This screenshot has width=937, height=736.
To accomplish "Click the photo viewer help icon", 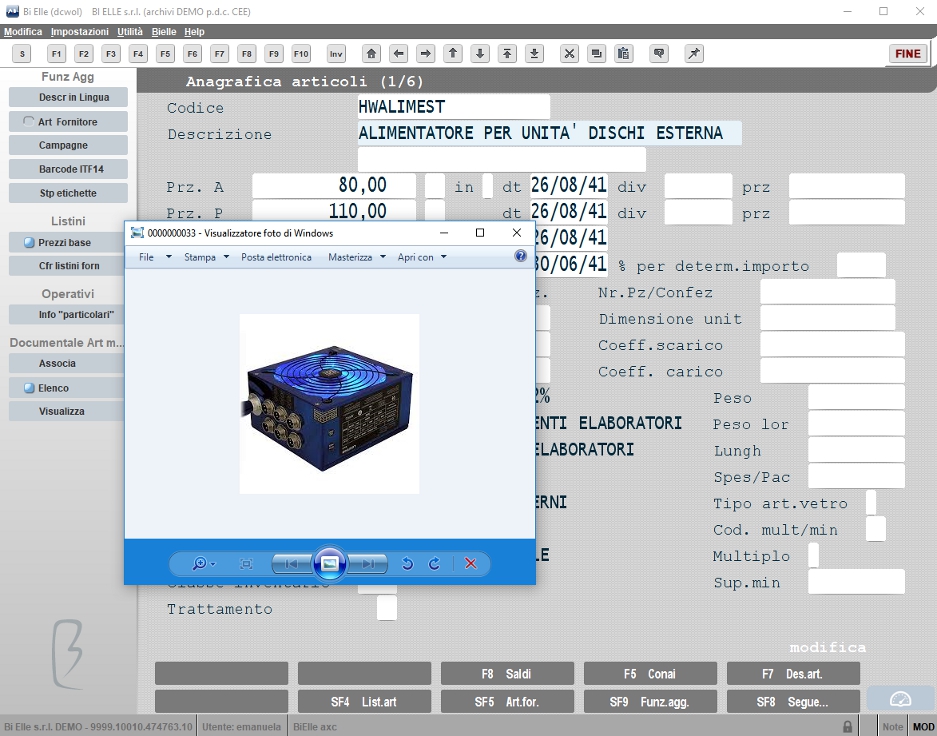I will 520,256.
